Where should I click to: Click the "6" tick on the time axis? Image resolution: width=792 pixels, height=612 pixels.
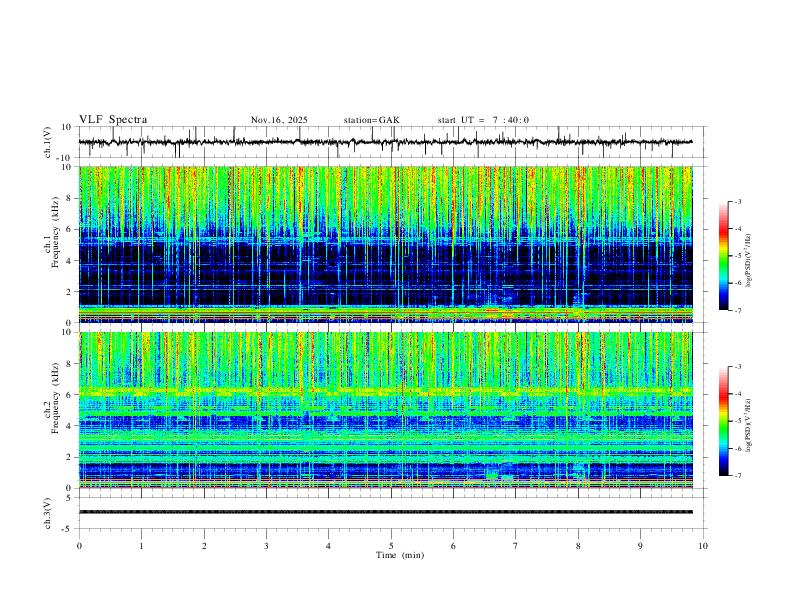(453, 546)
